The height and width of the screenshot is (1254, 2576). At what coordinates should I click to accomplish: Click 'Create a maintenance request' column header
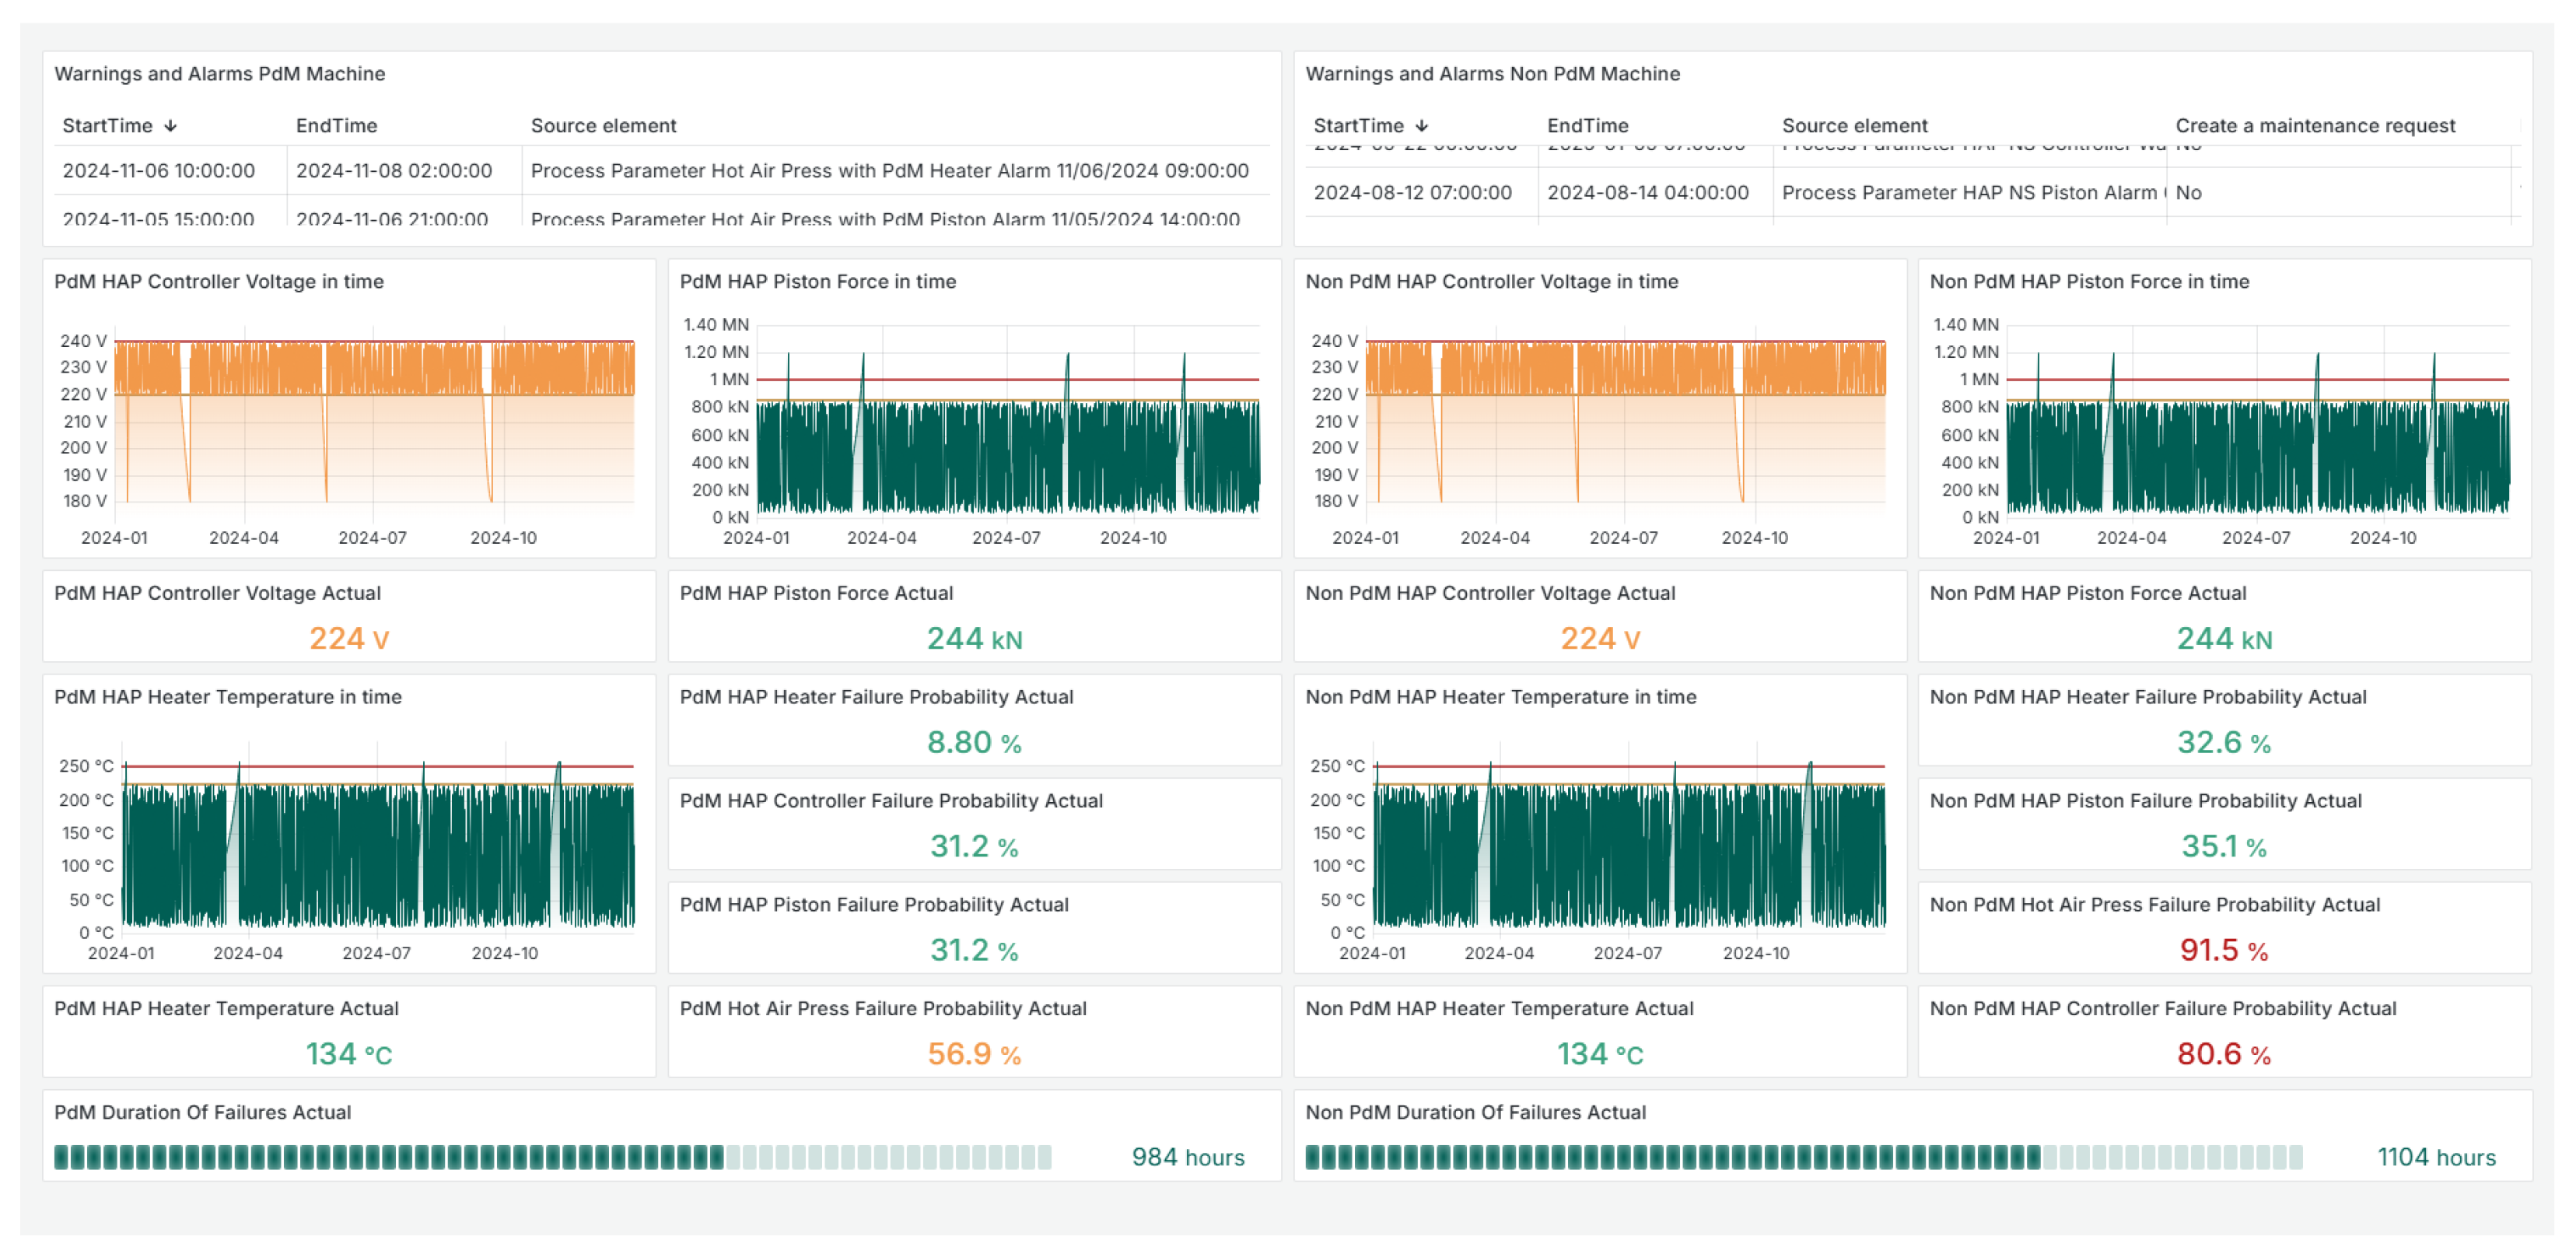tap(2314, 126)
